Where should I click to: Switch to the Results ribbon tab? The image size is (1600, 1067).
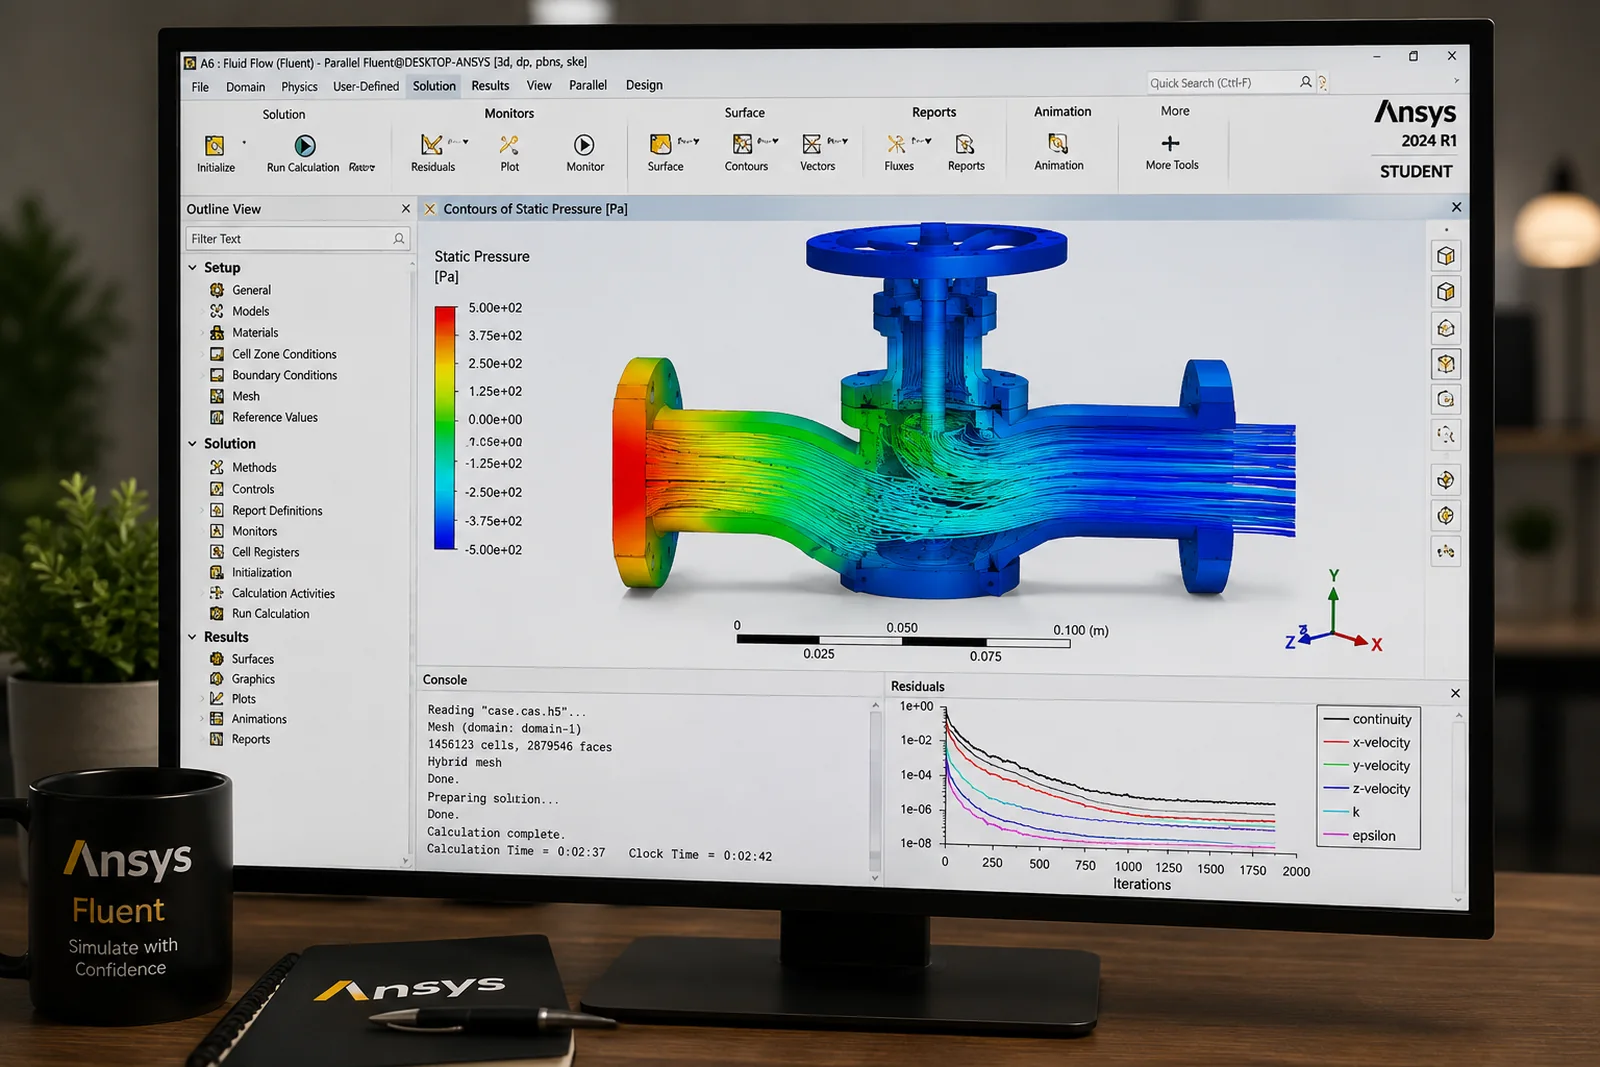point(490,86)
